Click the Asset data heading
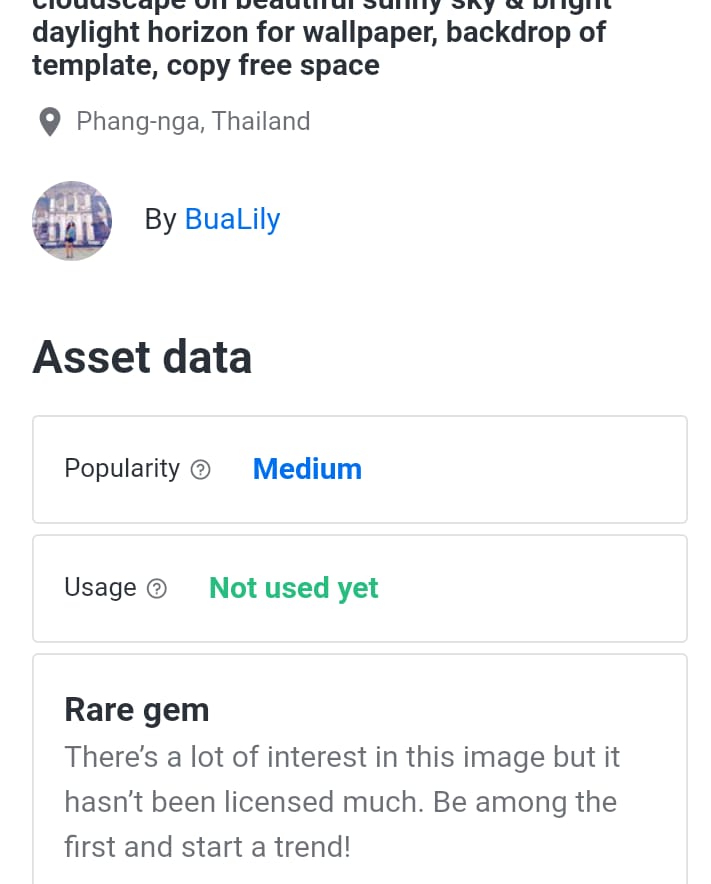The height and width of the screenshot is (884, 711). point(142,357)
